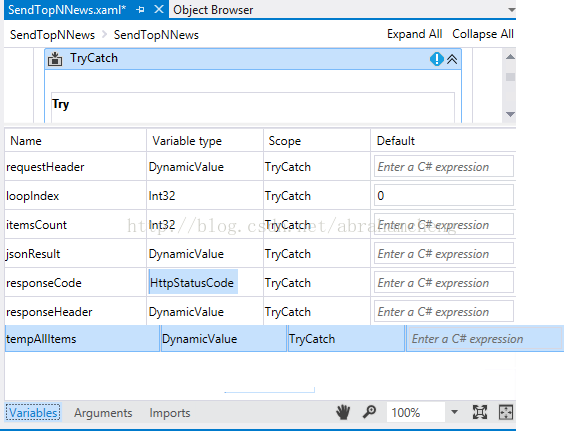
Task: Pin the SendTopNNews.xaml tab
Action: [x=140, y=10]
